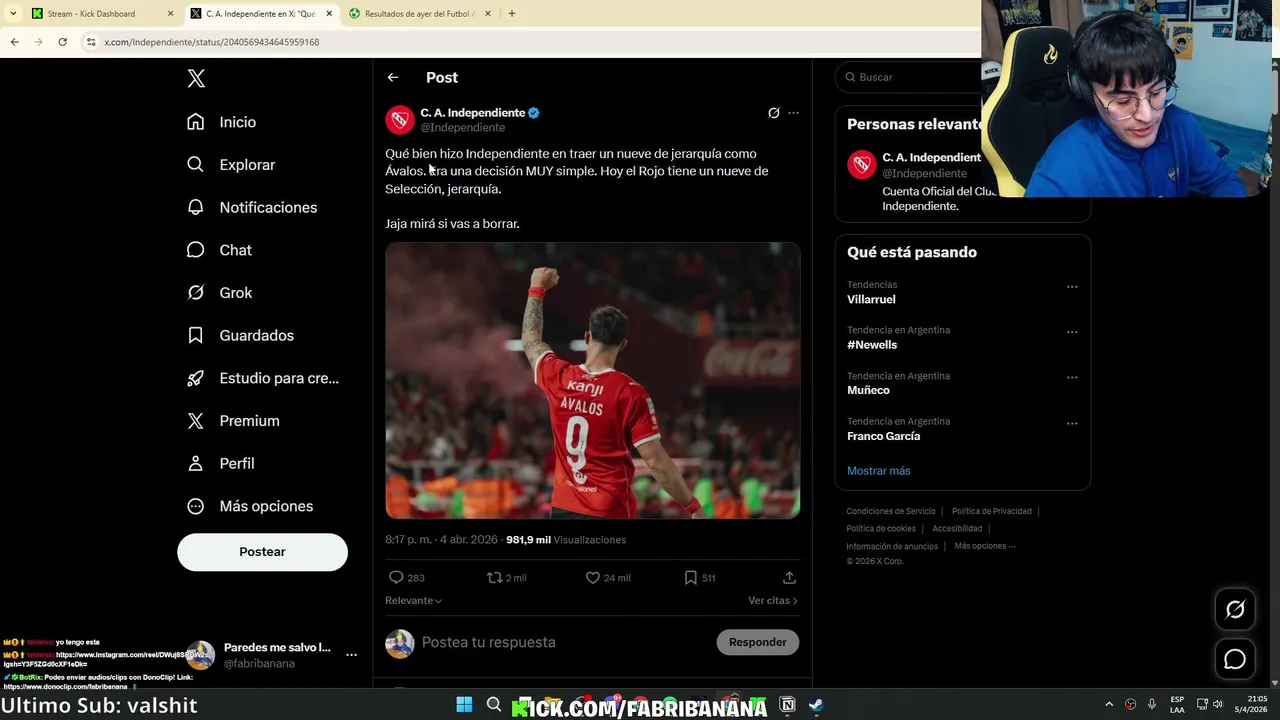Open the Franco García trend
This screenshot has height=720, width=1280.
pos(884,436)
